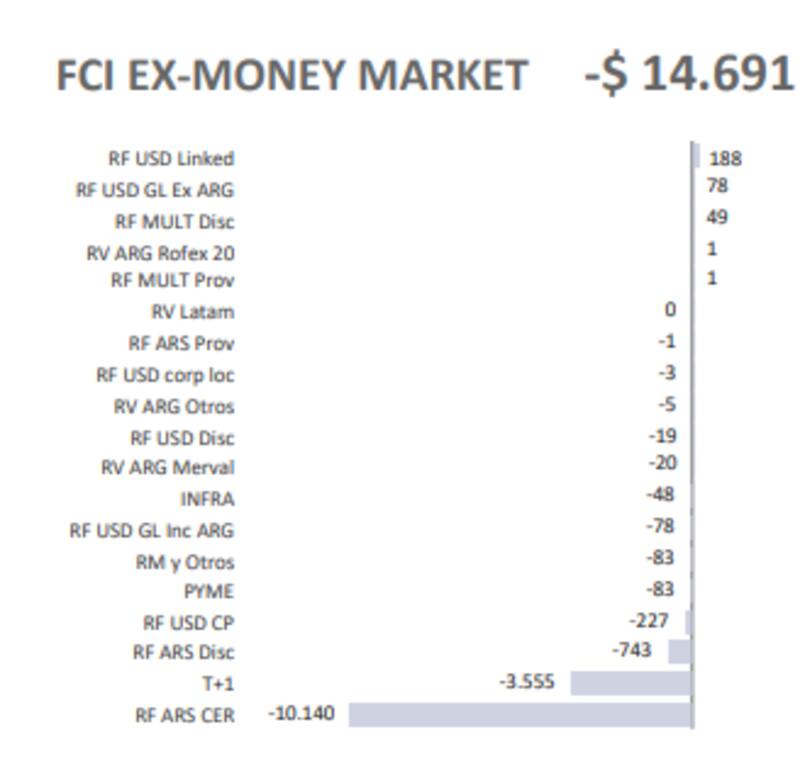Click the -3.555 data label

click(526, 682)
